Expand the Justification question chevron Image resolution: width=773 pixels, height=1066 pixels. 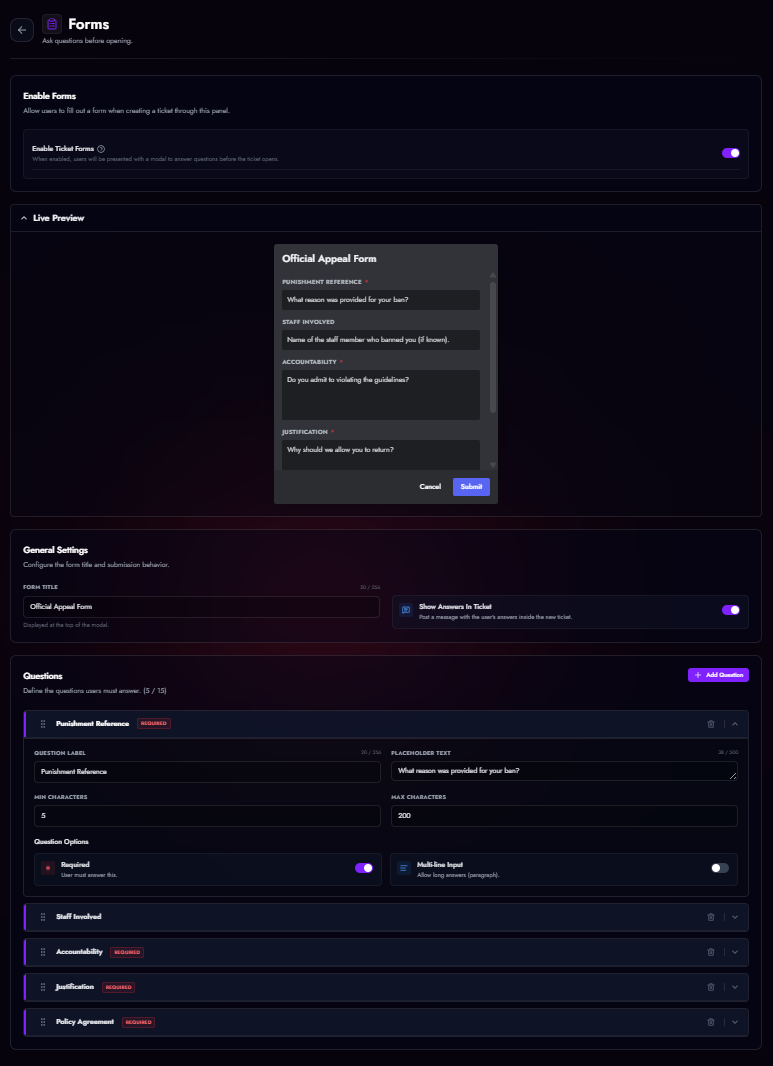point(735,987)
